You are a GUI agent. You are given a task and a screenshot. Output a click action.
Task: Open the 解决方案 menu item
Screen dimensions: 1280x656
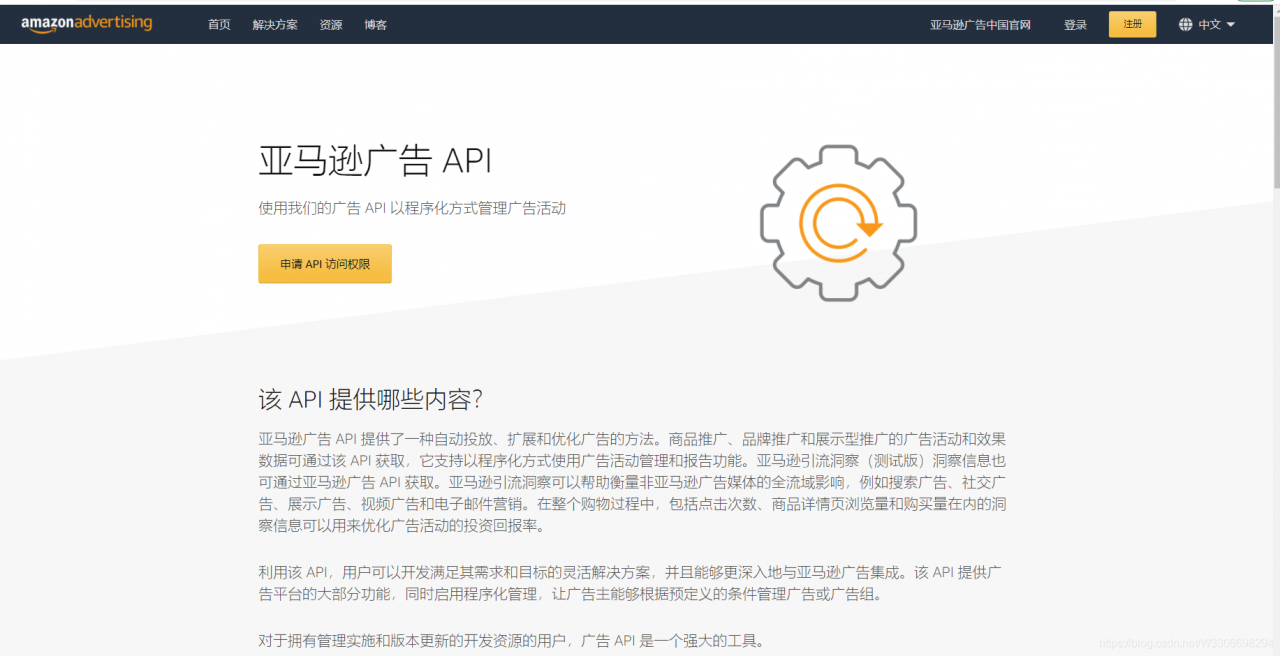(x=275, y=25)
